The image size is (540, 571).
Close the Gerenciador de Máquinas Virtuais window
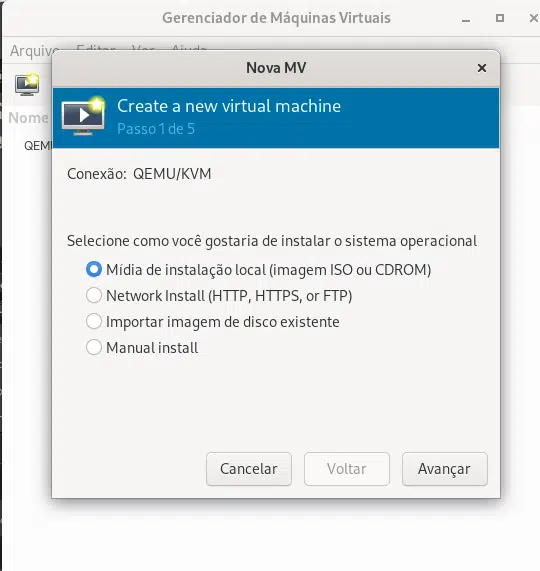click(x=533, y=18)
